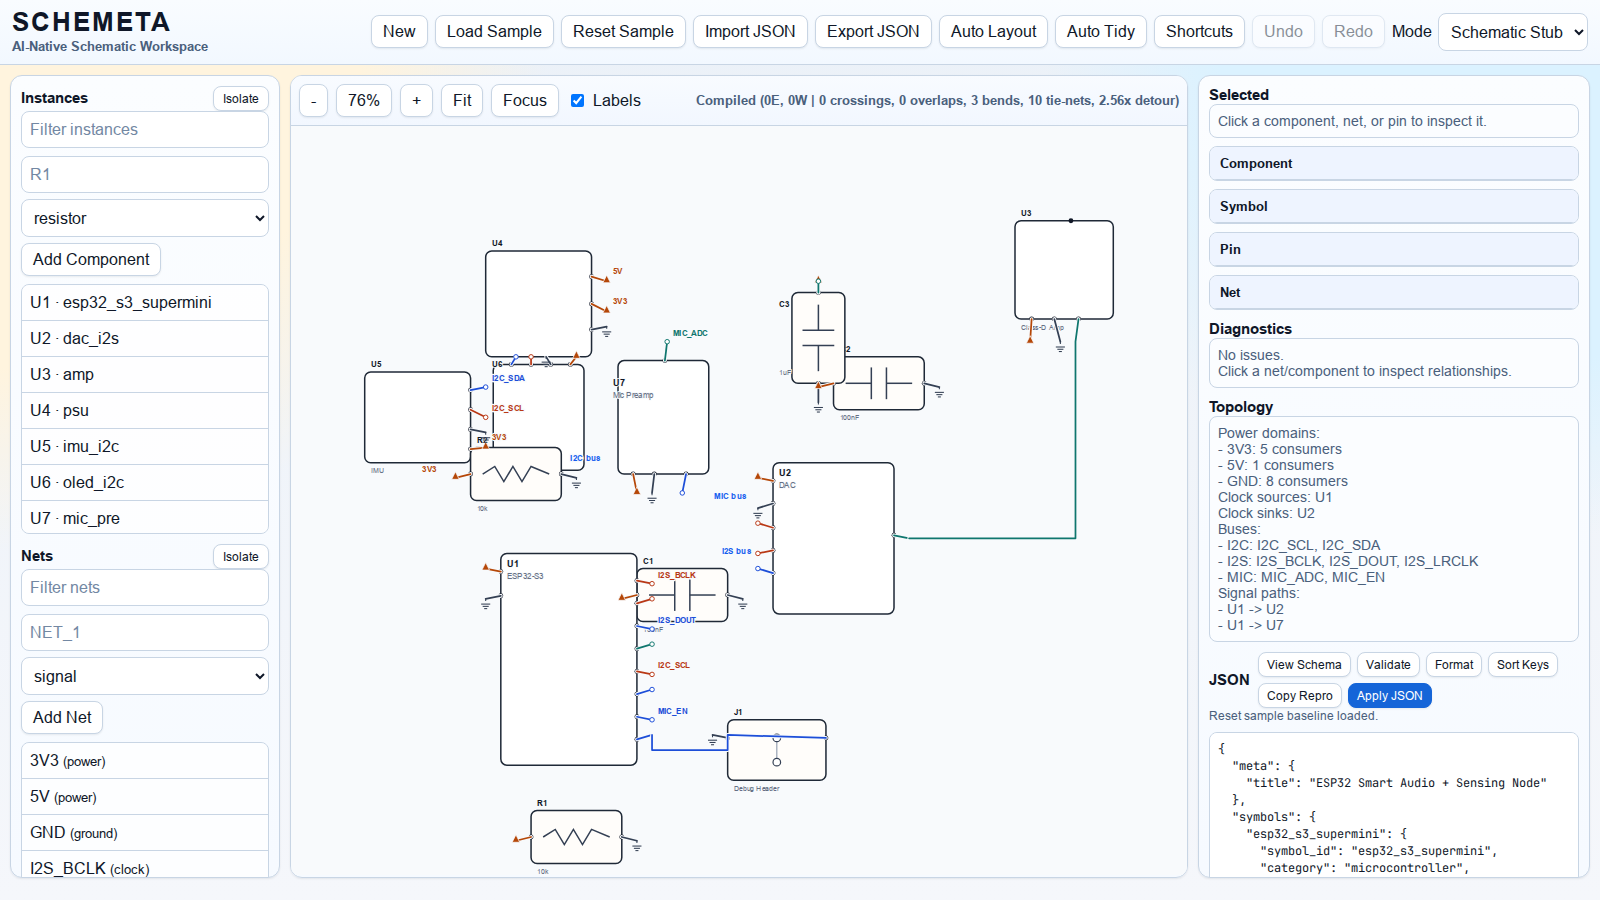Toggle the Labels checkbox
This screenshot has width=1600, height=900.
click(x=578, y=100)
